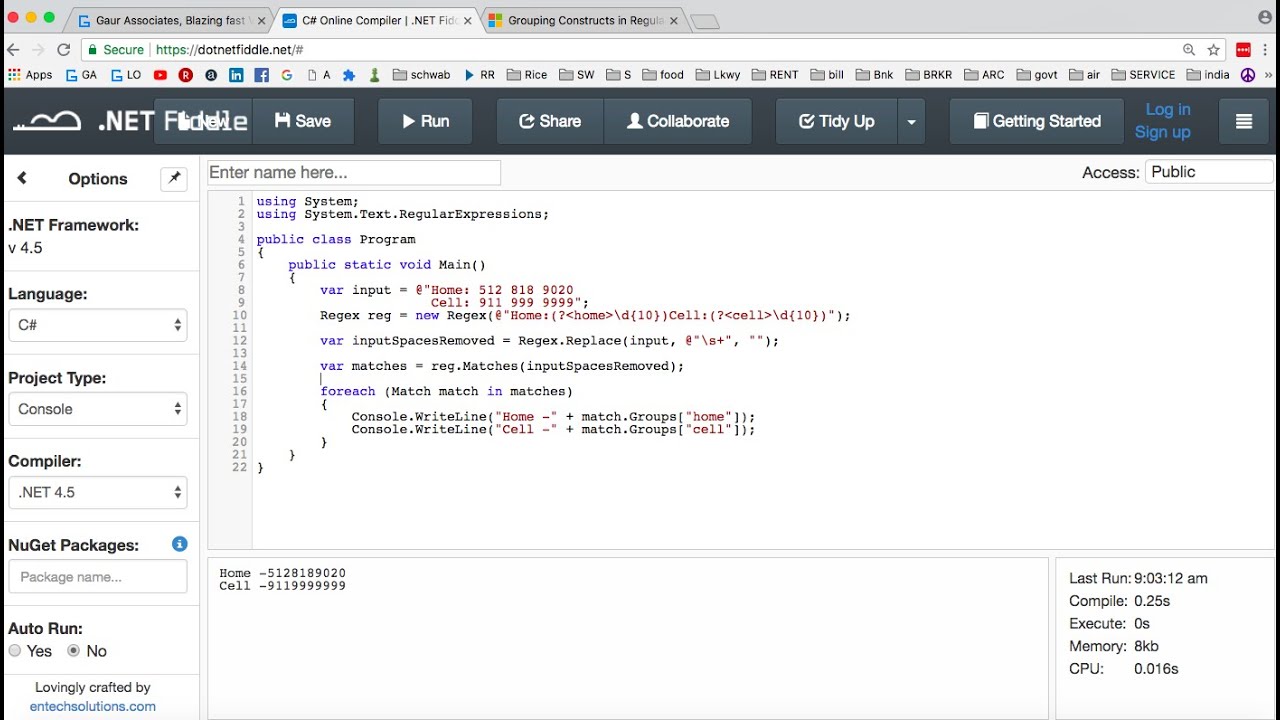Bookmark this page with star icon
The height and width of the screenshot is (720, 1280).
pos(1213,49)
